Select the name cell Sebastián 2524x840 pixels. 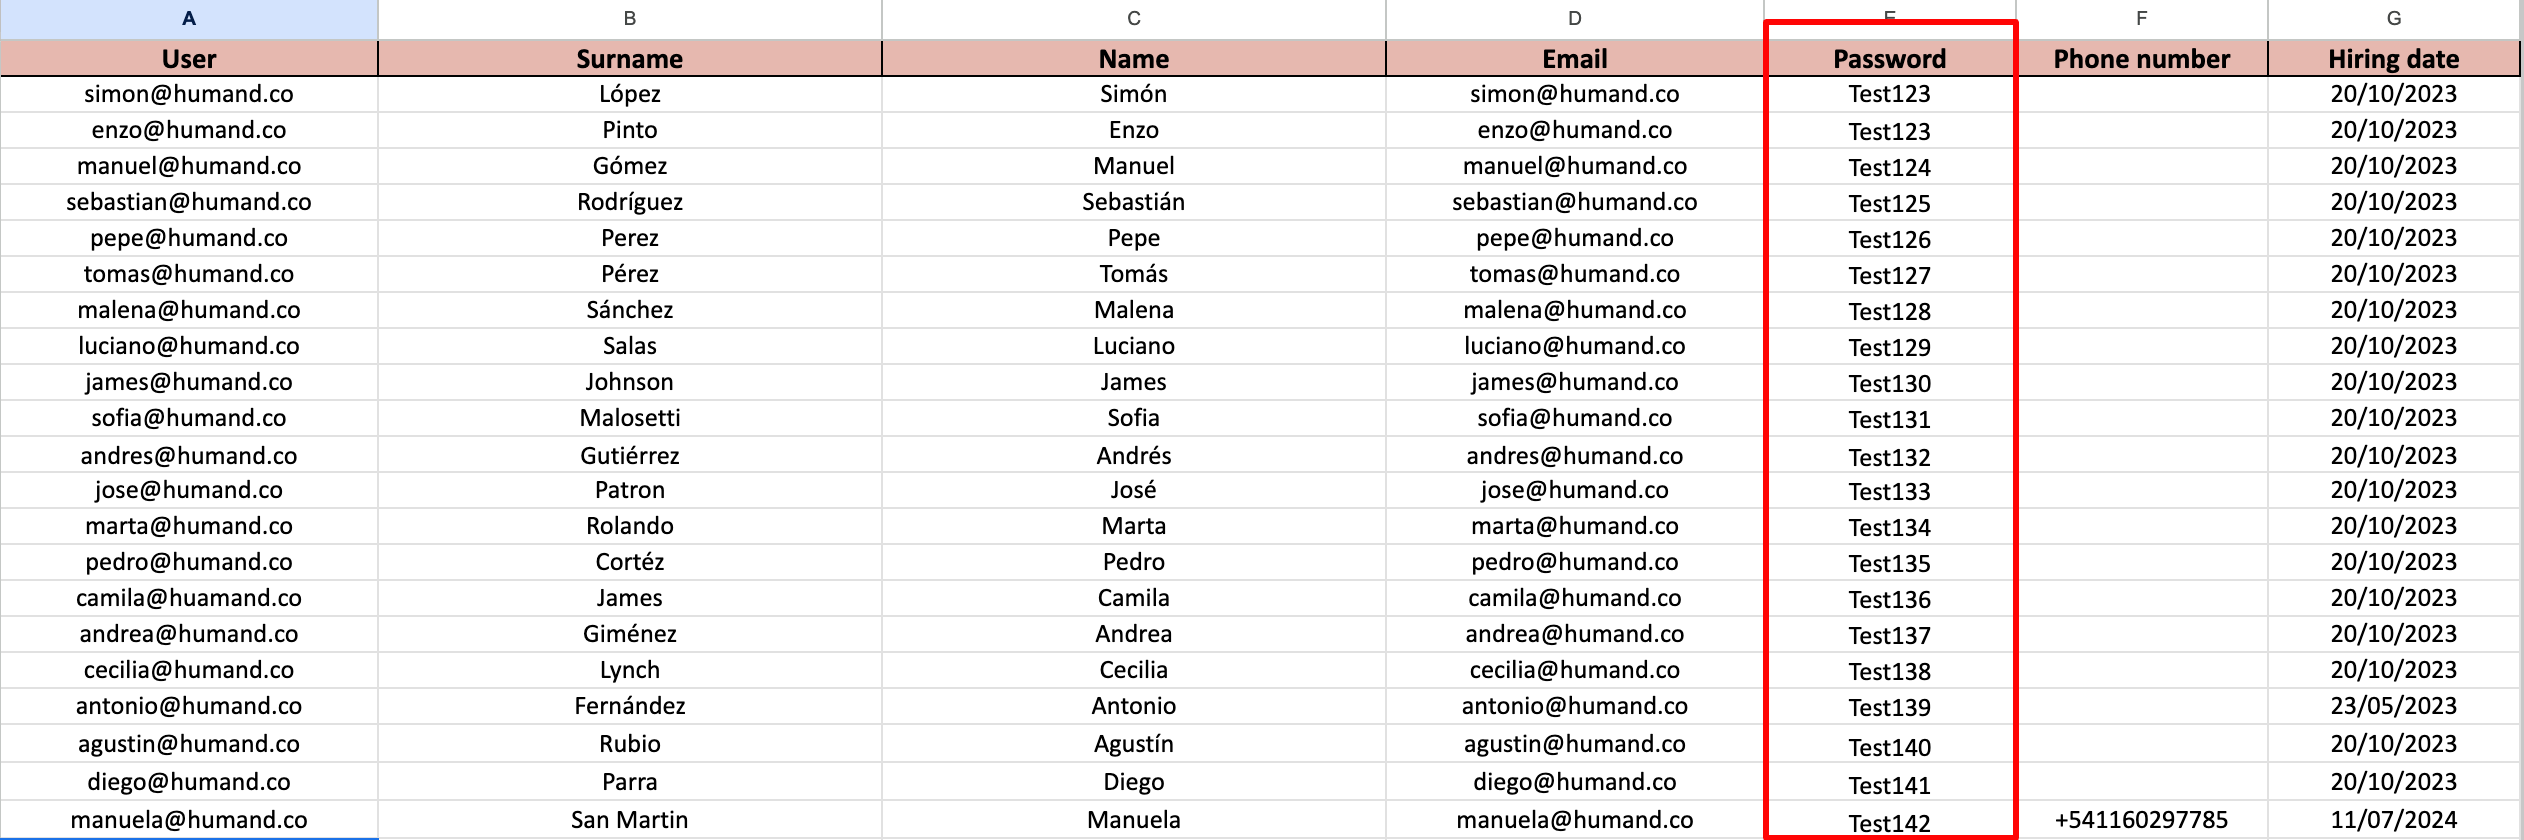[x=1133, y=202]
